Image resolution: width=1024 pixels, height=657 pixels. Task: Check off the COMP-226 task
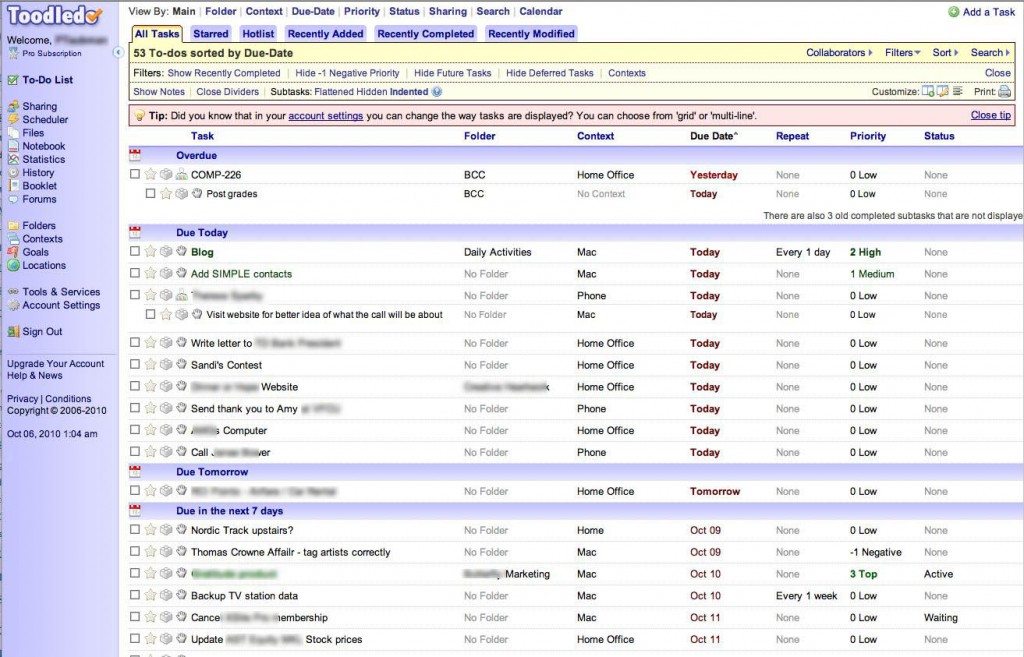click(135, 174)
